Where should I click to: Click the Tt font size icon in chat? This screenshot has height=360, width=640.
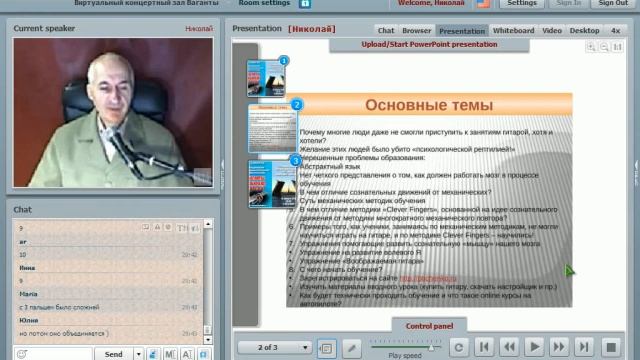(182, 228)
